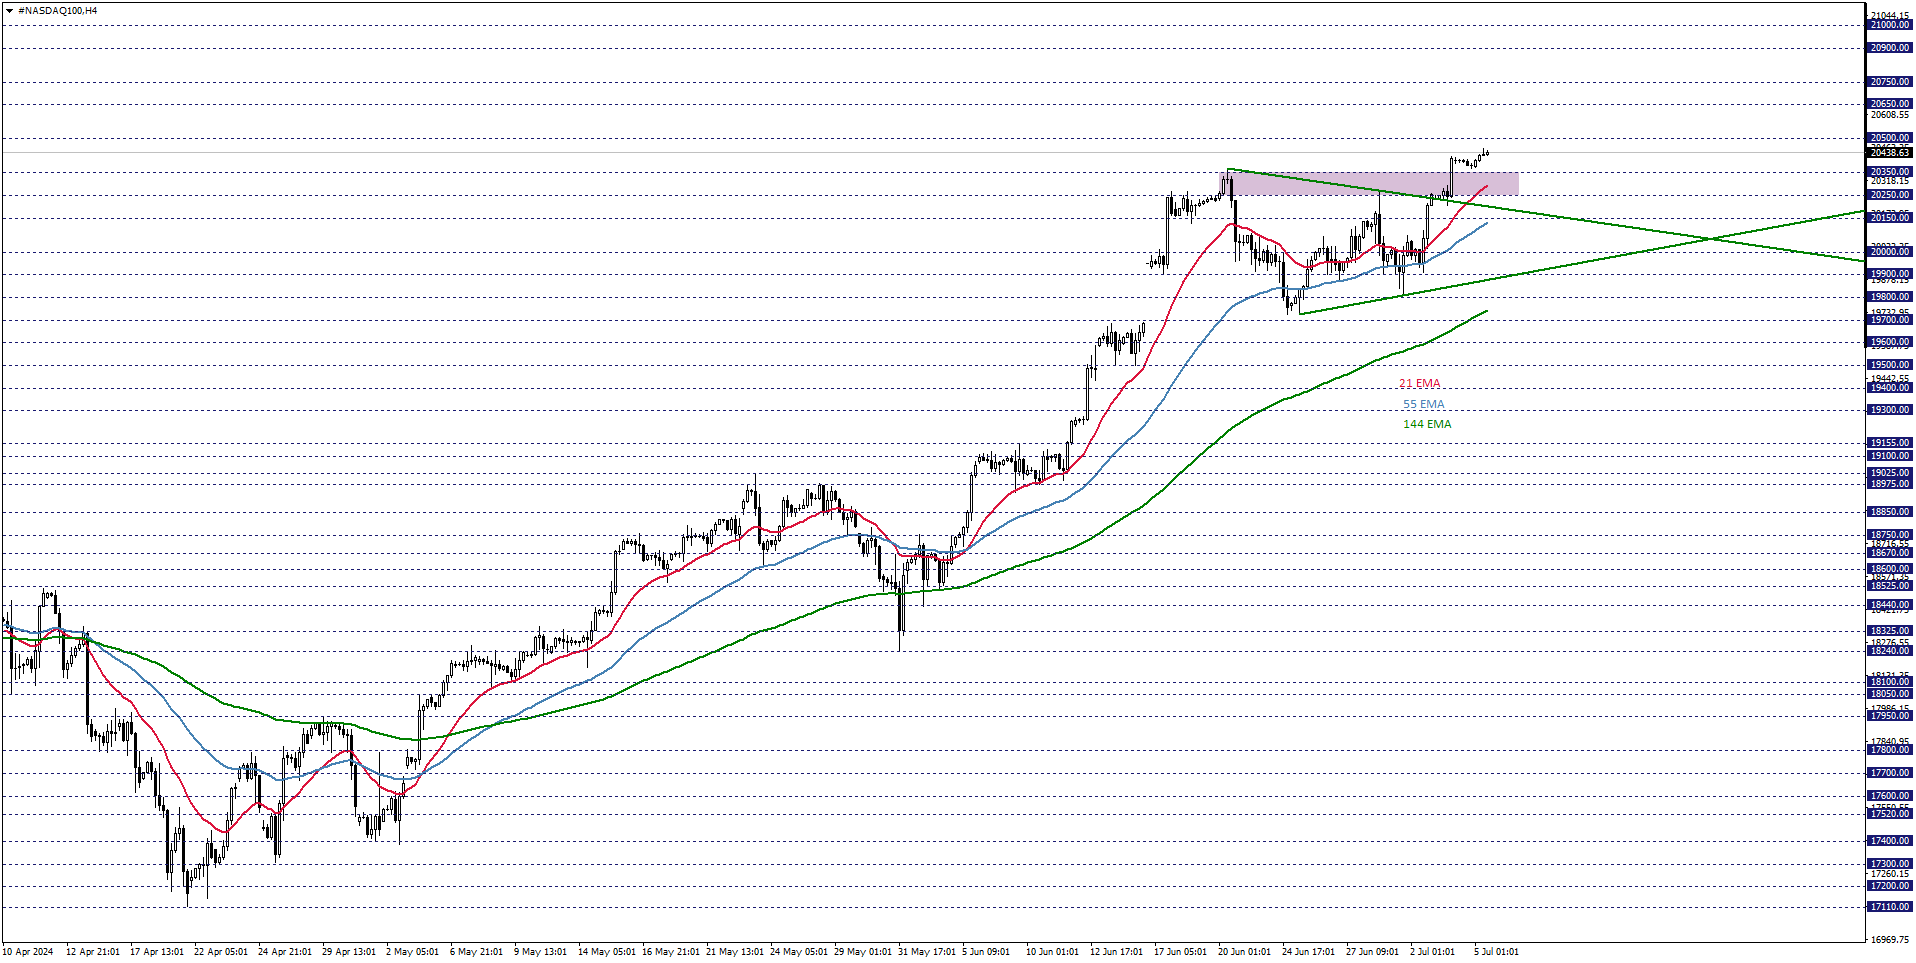Screen dimensions: 1916x963
Task: Click the 18670.00 price level label
Action: pyautogui.click(x=1890, y=553)
